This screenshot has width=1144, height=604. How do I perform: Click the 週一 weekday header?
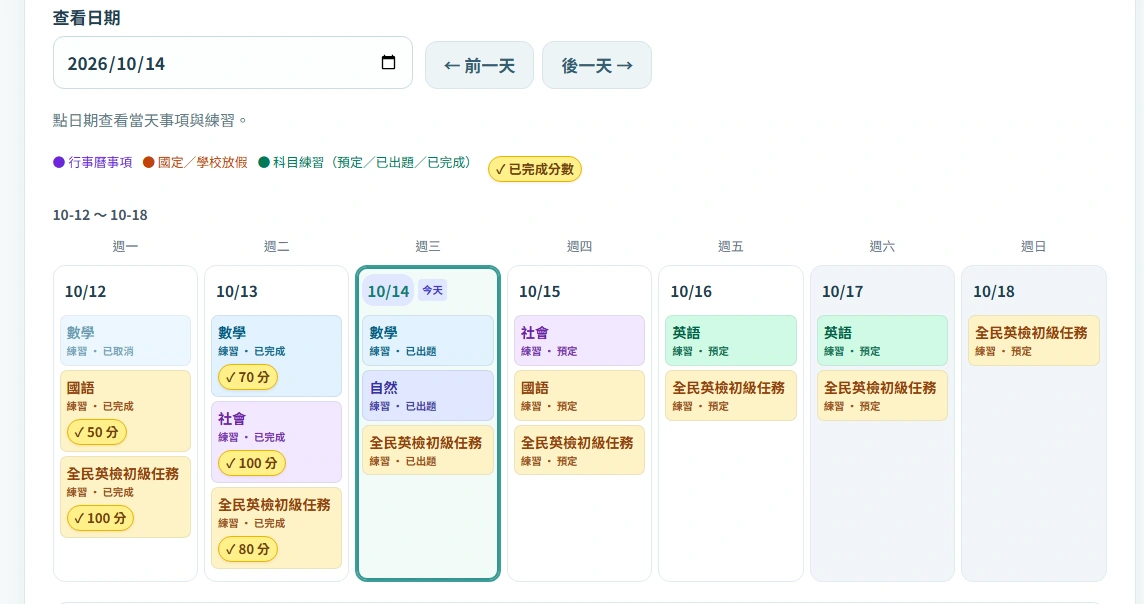[x=125, y=247]
